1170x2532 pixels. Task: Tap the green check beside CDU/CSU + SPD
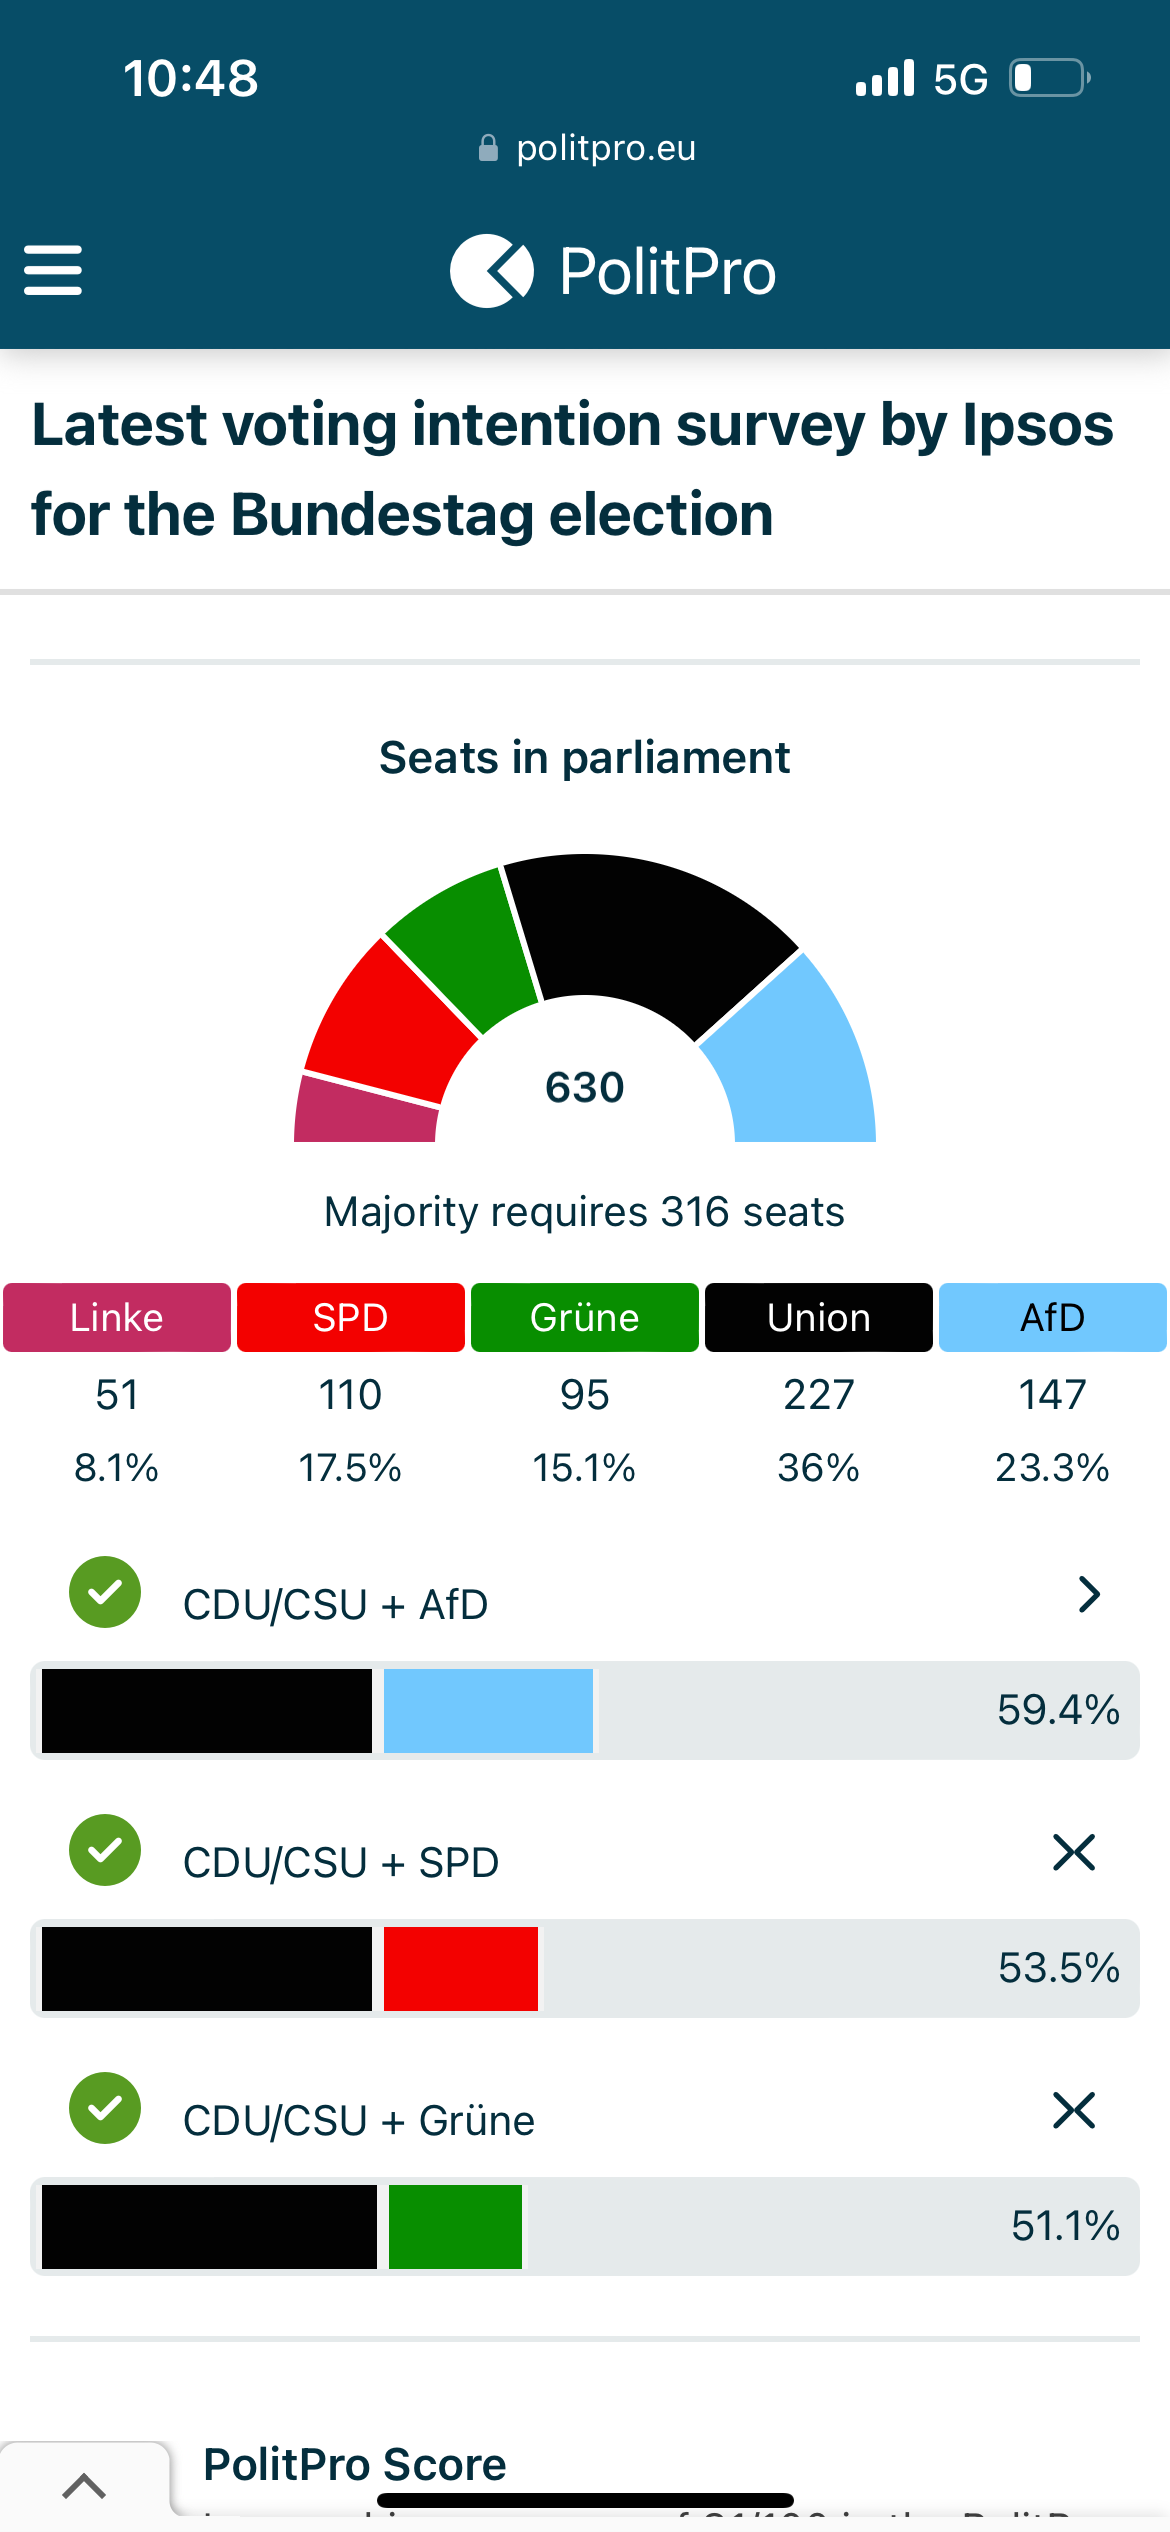click(105, 1850)
